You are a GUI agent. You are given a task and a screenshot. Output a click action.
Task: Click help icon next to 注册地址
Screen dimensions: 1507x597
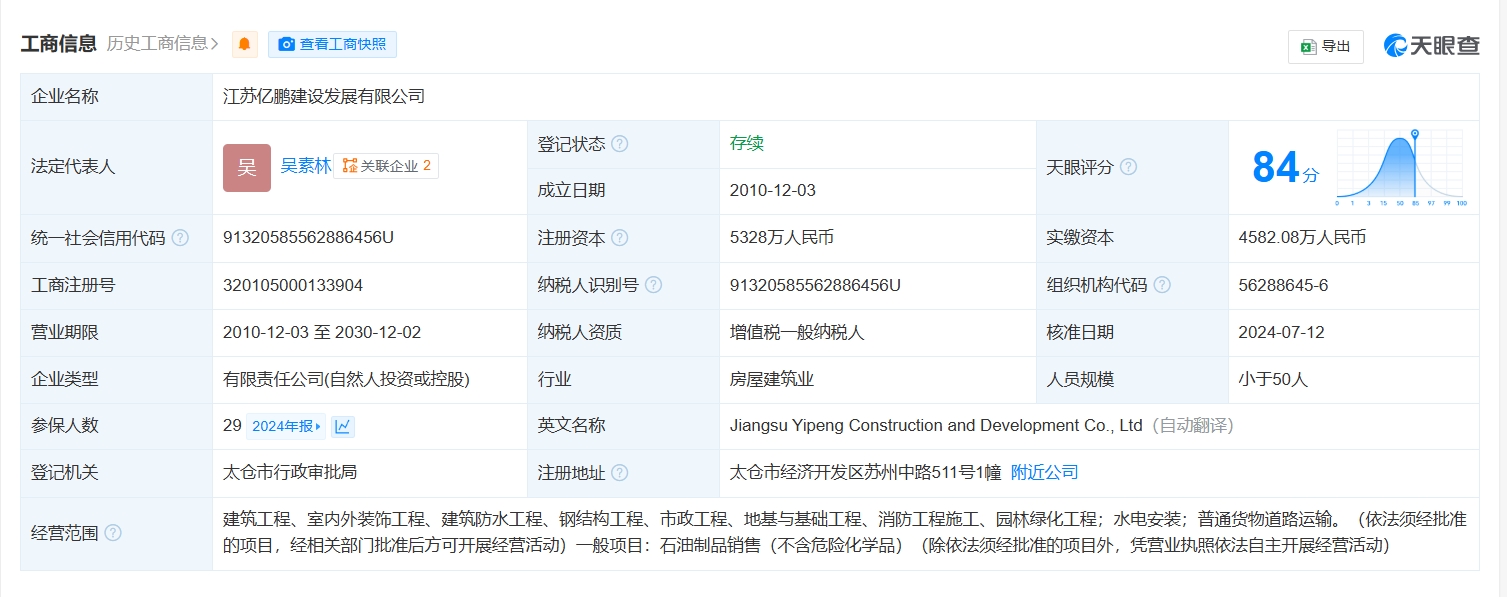[620, 473]
